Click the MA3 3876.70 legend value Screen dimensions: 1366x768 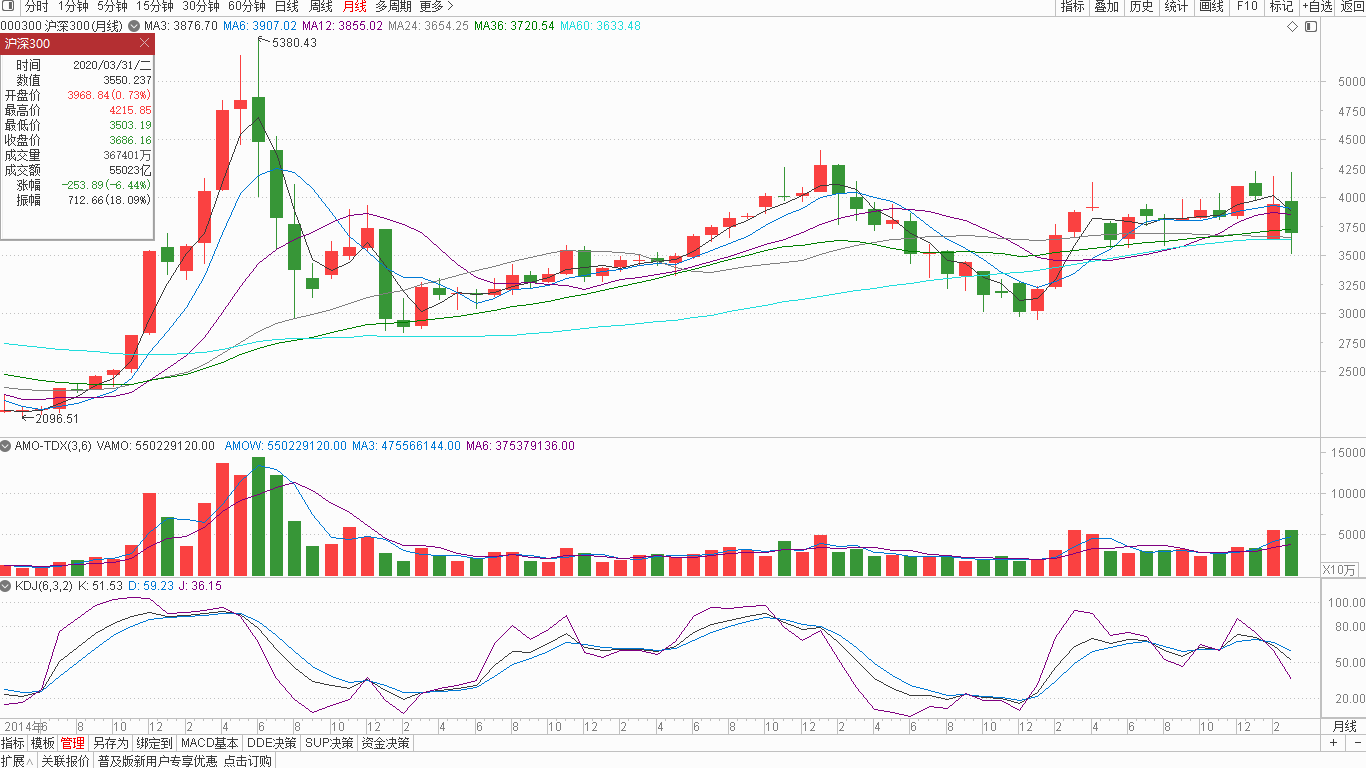pyautogui.click(x=181, y=25)
